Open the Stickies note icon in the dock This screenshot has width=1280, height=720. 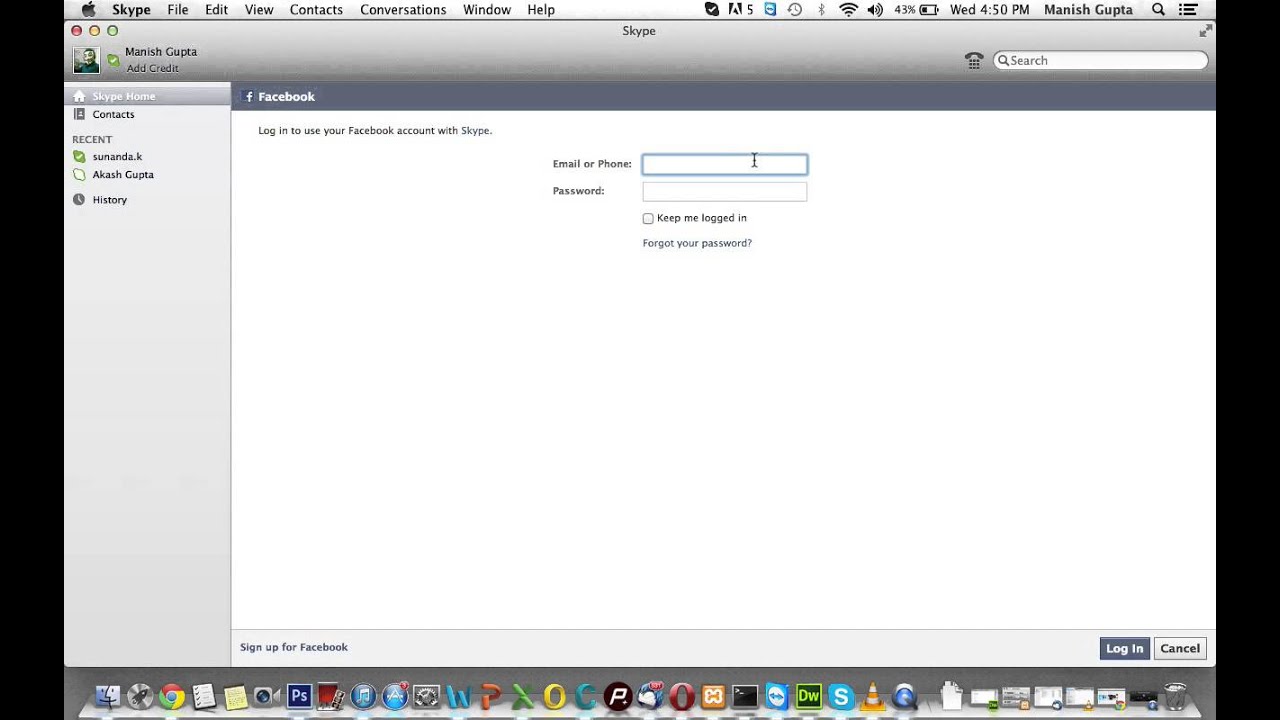coord(236,697)
